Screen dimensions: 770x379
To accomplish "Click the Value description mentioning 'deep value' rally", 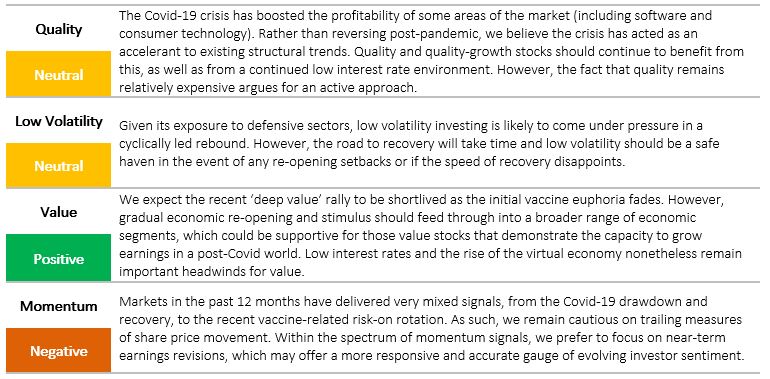I will point(430,236).
